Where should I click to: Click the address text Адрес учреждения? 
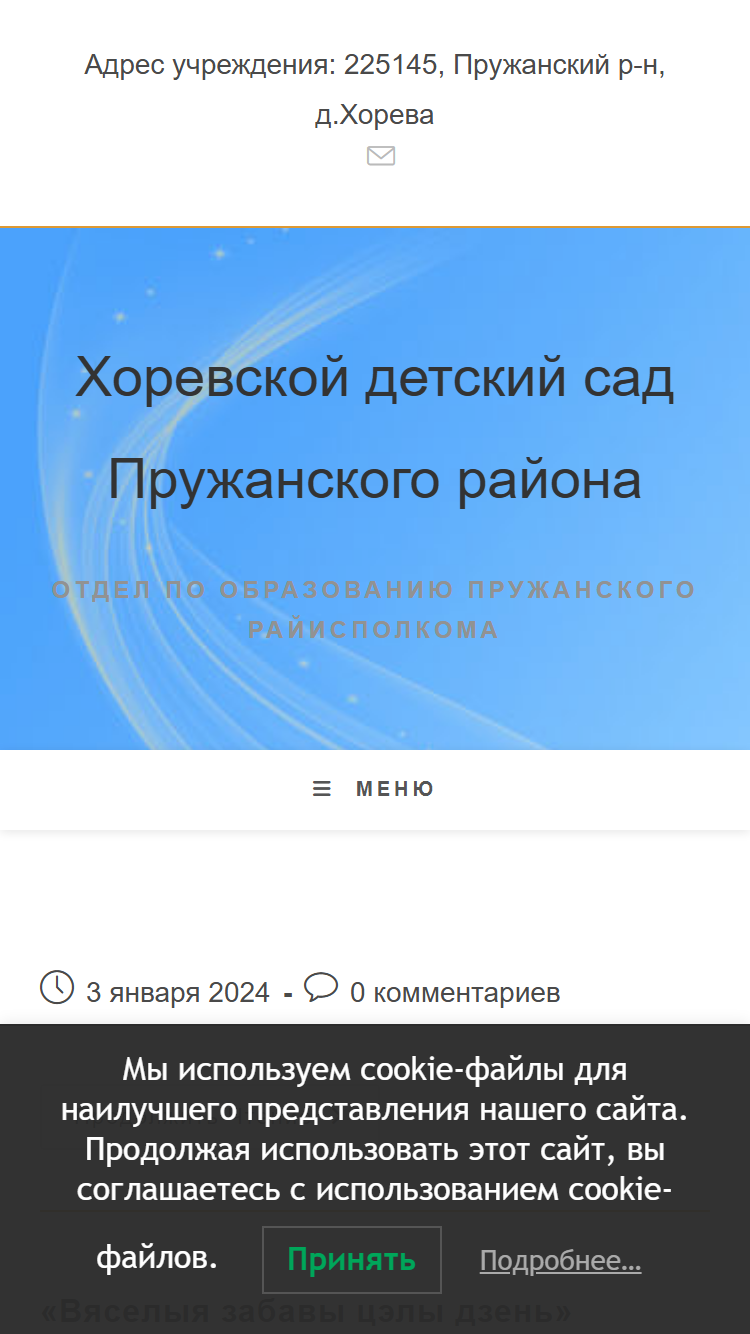click(x=375, y=90)
